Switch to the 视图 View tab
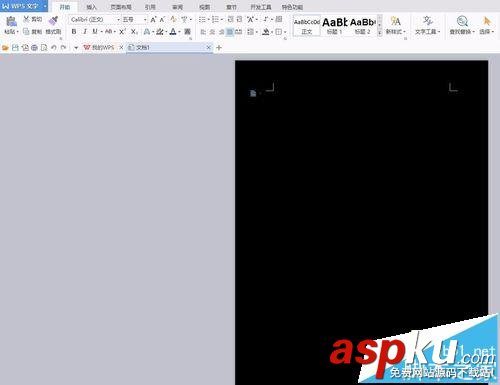Viewport: 500px width, 385px height. [204, 7]
